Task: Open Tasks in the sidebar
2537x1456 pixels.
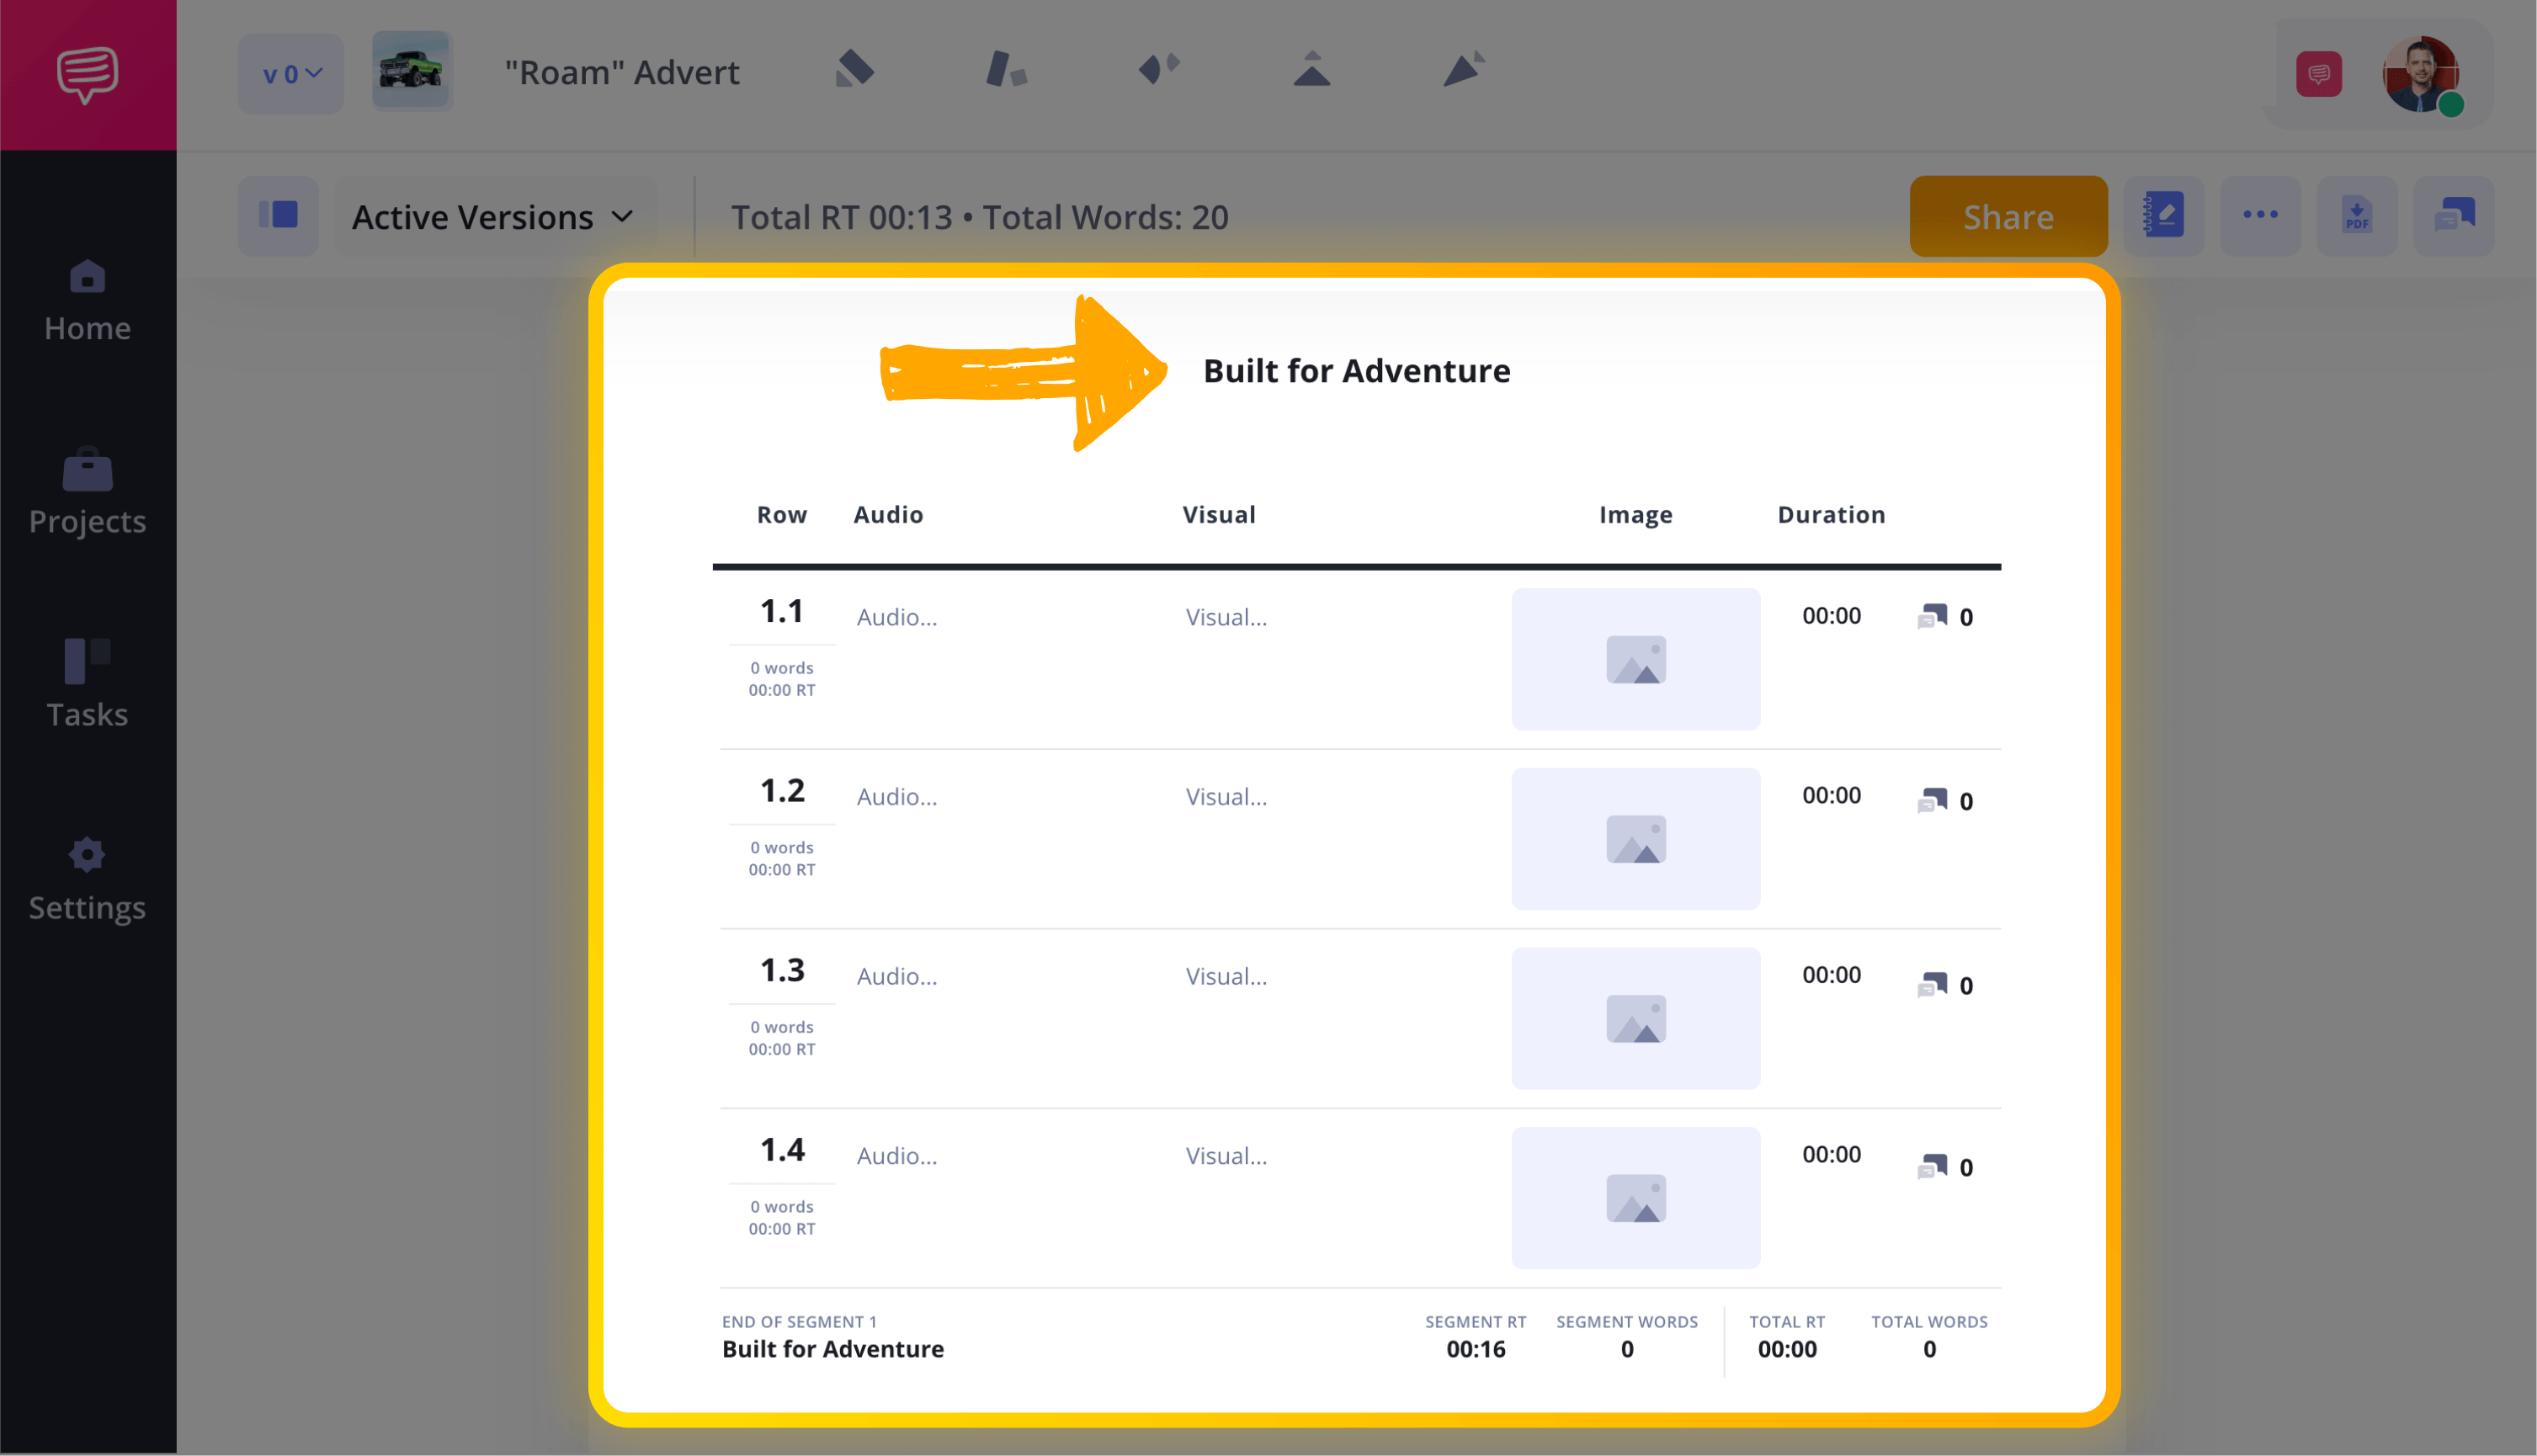Action: click(x=88, y=685)
